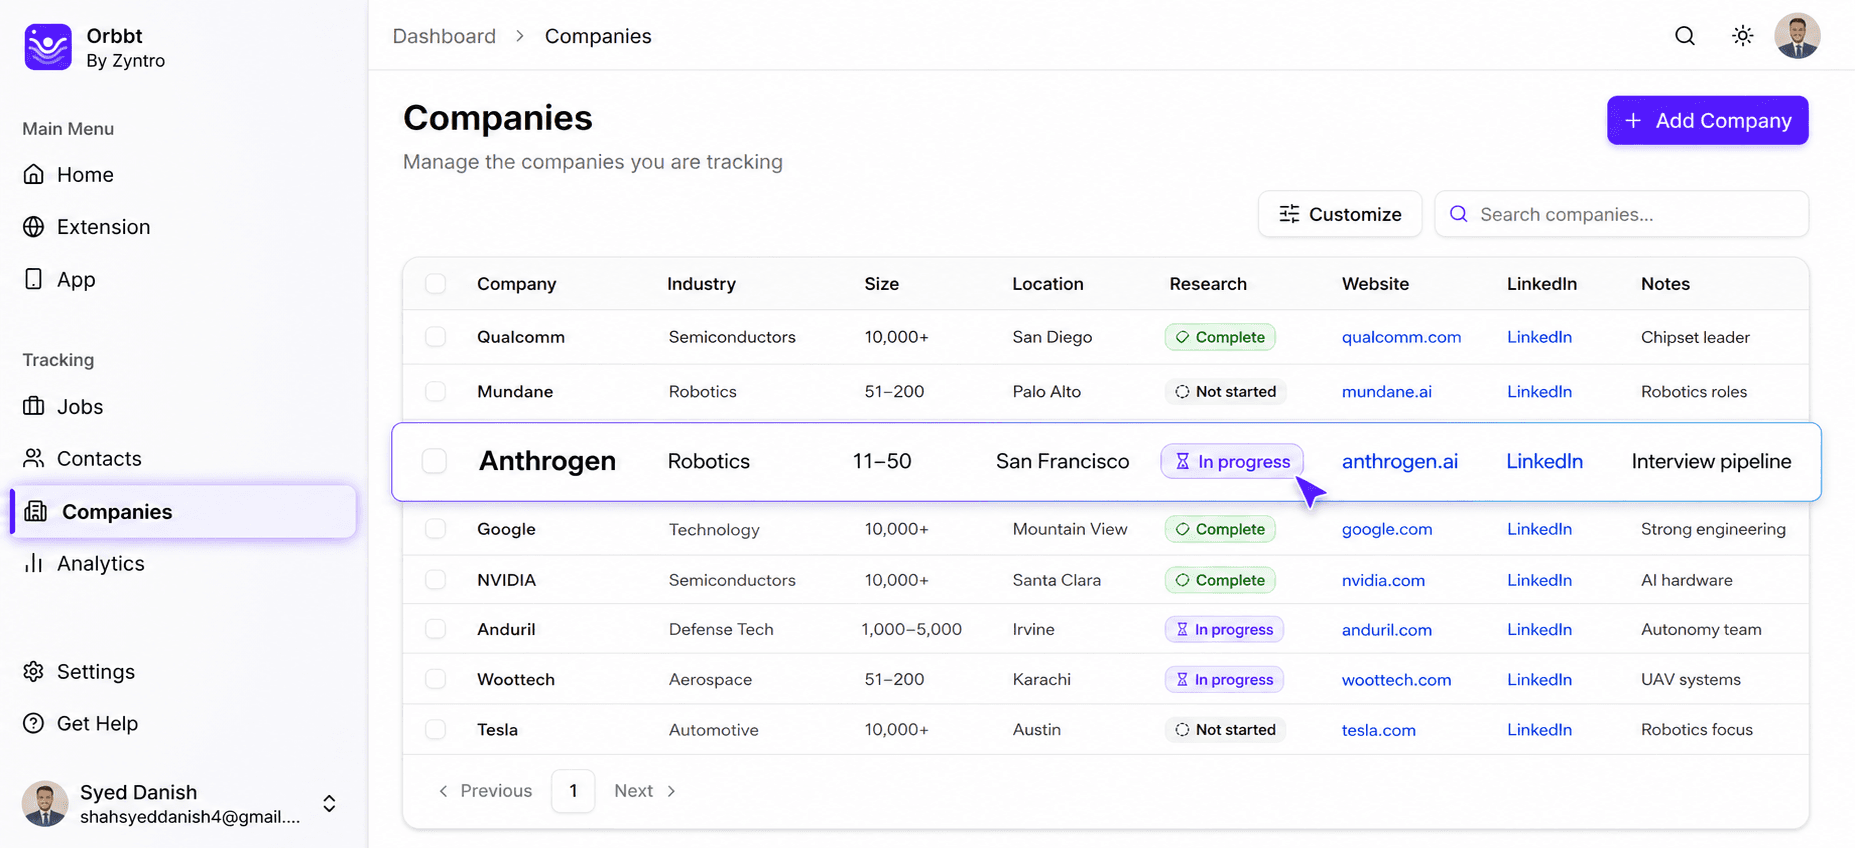Select the Google row checkbox
1855x848 pixels.
click(435, 529)
